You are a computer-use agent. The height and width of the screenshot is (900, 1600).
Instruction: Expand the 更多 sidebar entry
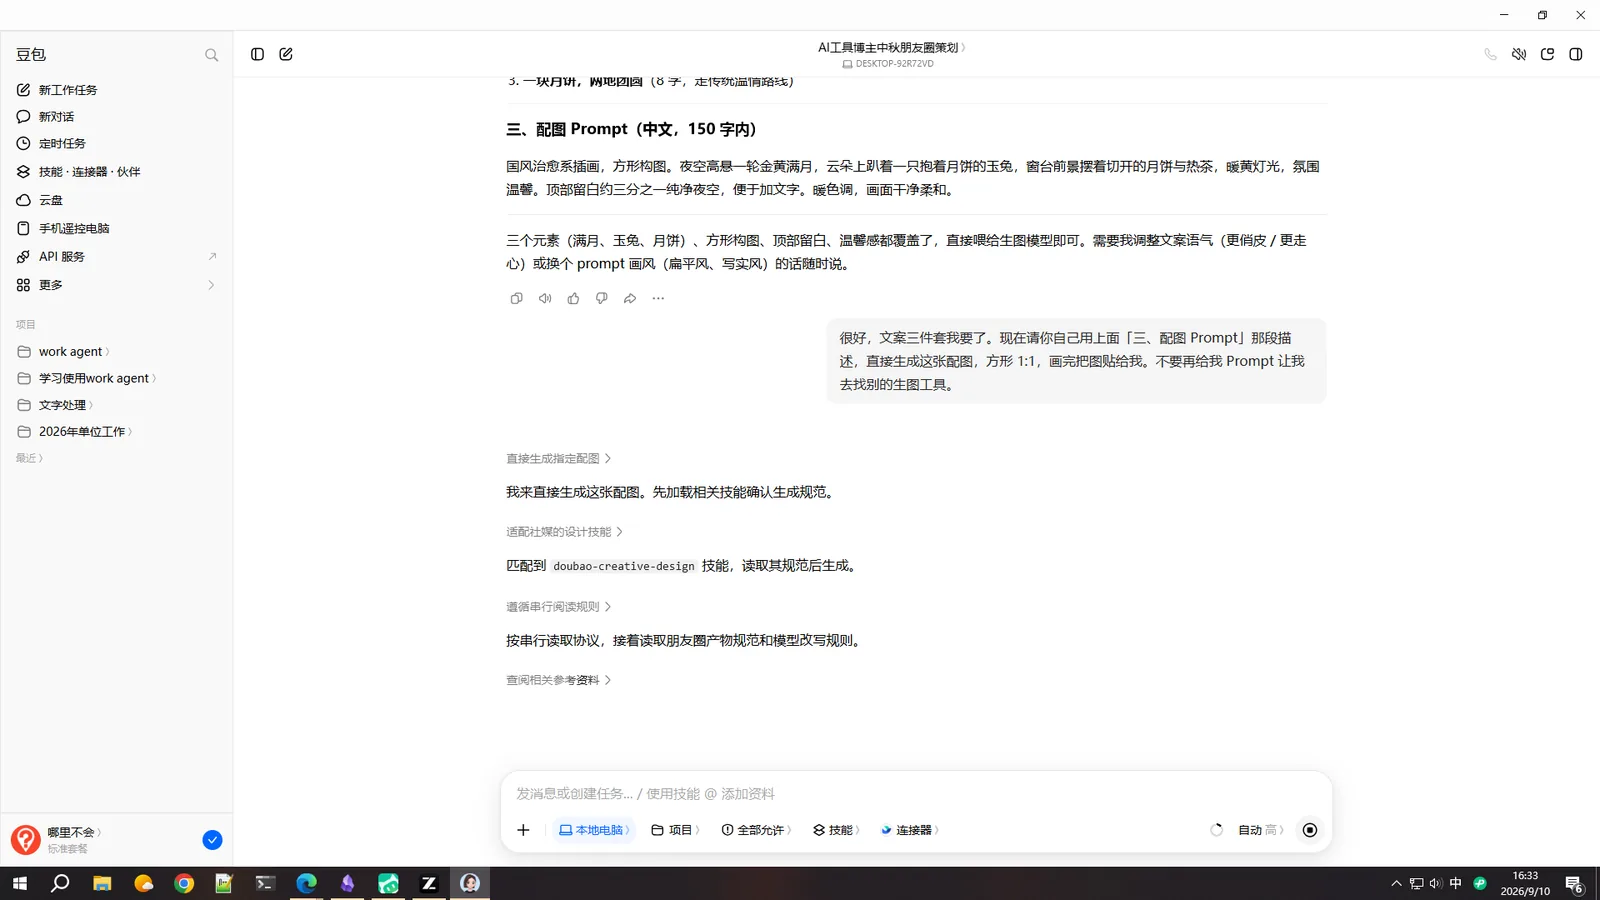[x=116, y=285]
